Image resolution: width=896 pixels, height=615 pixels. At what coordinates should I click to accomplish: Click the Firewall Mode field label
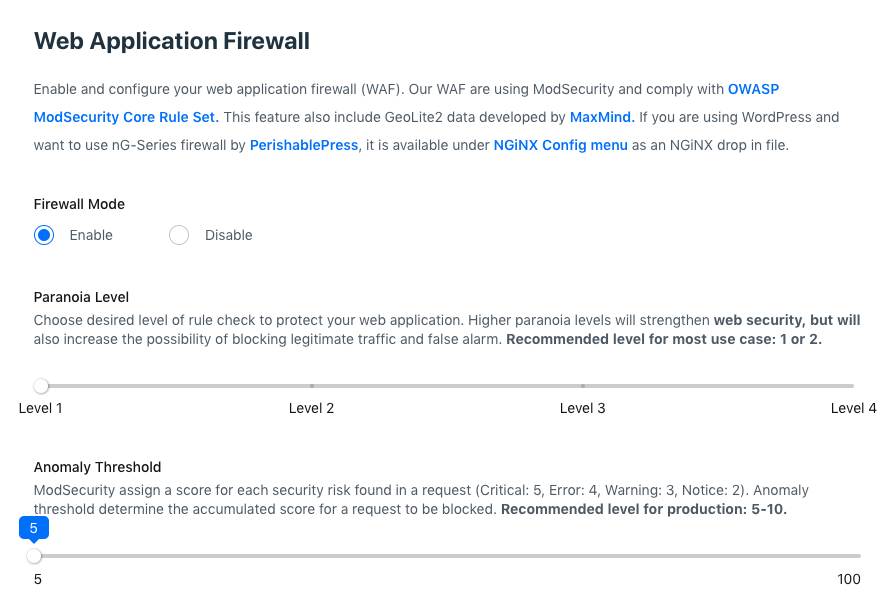(79, 204)
